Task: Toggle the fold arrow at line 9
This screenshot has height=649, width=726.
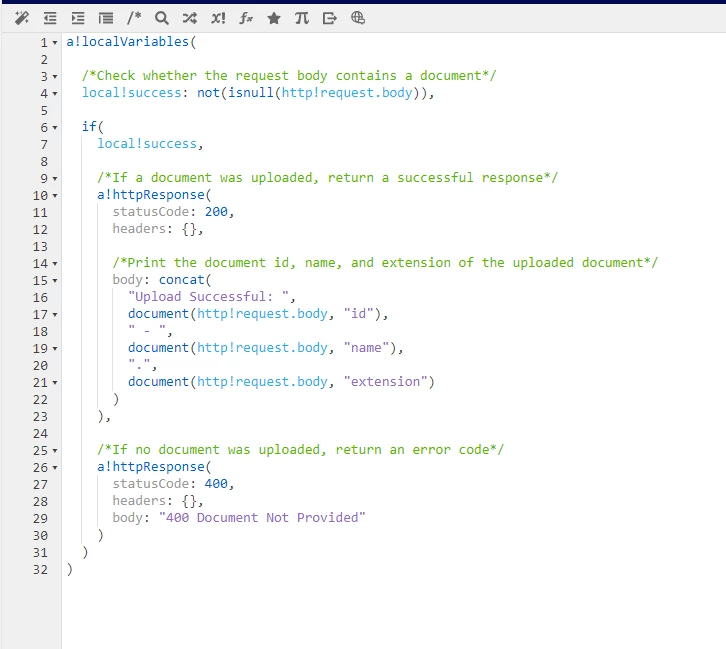Action: click(55, 178)
